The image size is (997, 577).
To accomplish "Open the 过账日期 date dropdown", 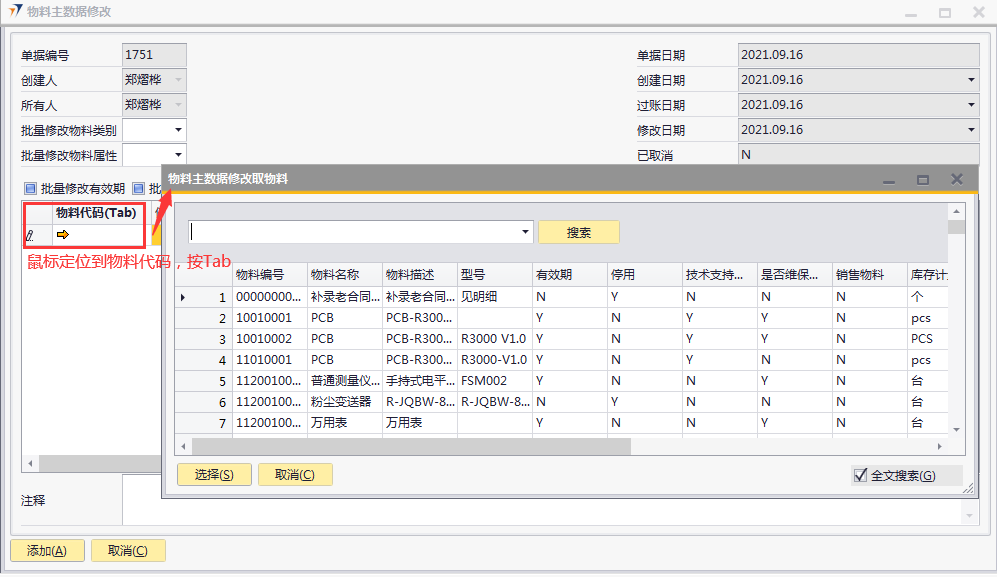I will [970, 105].
